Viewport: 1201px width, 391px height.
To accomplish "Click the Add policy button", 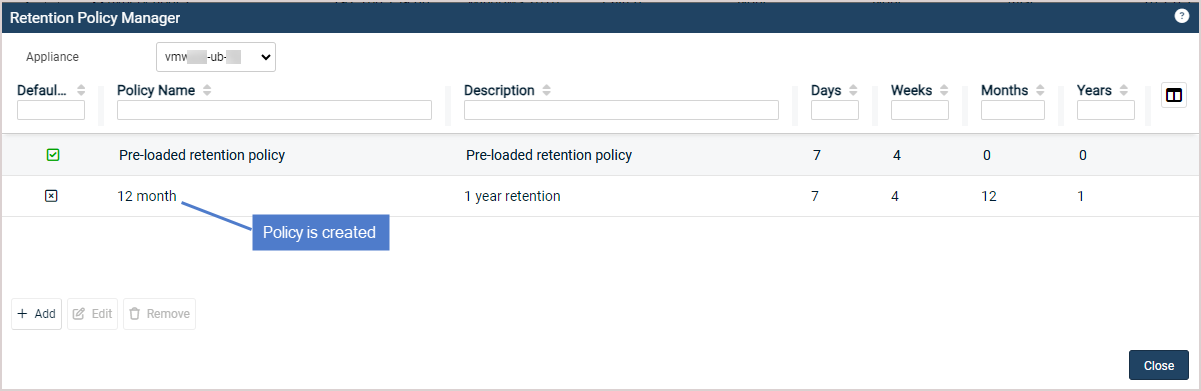I will coord(37,314).
